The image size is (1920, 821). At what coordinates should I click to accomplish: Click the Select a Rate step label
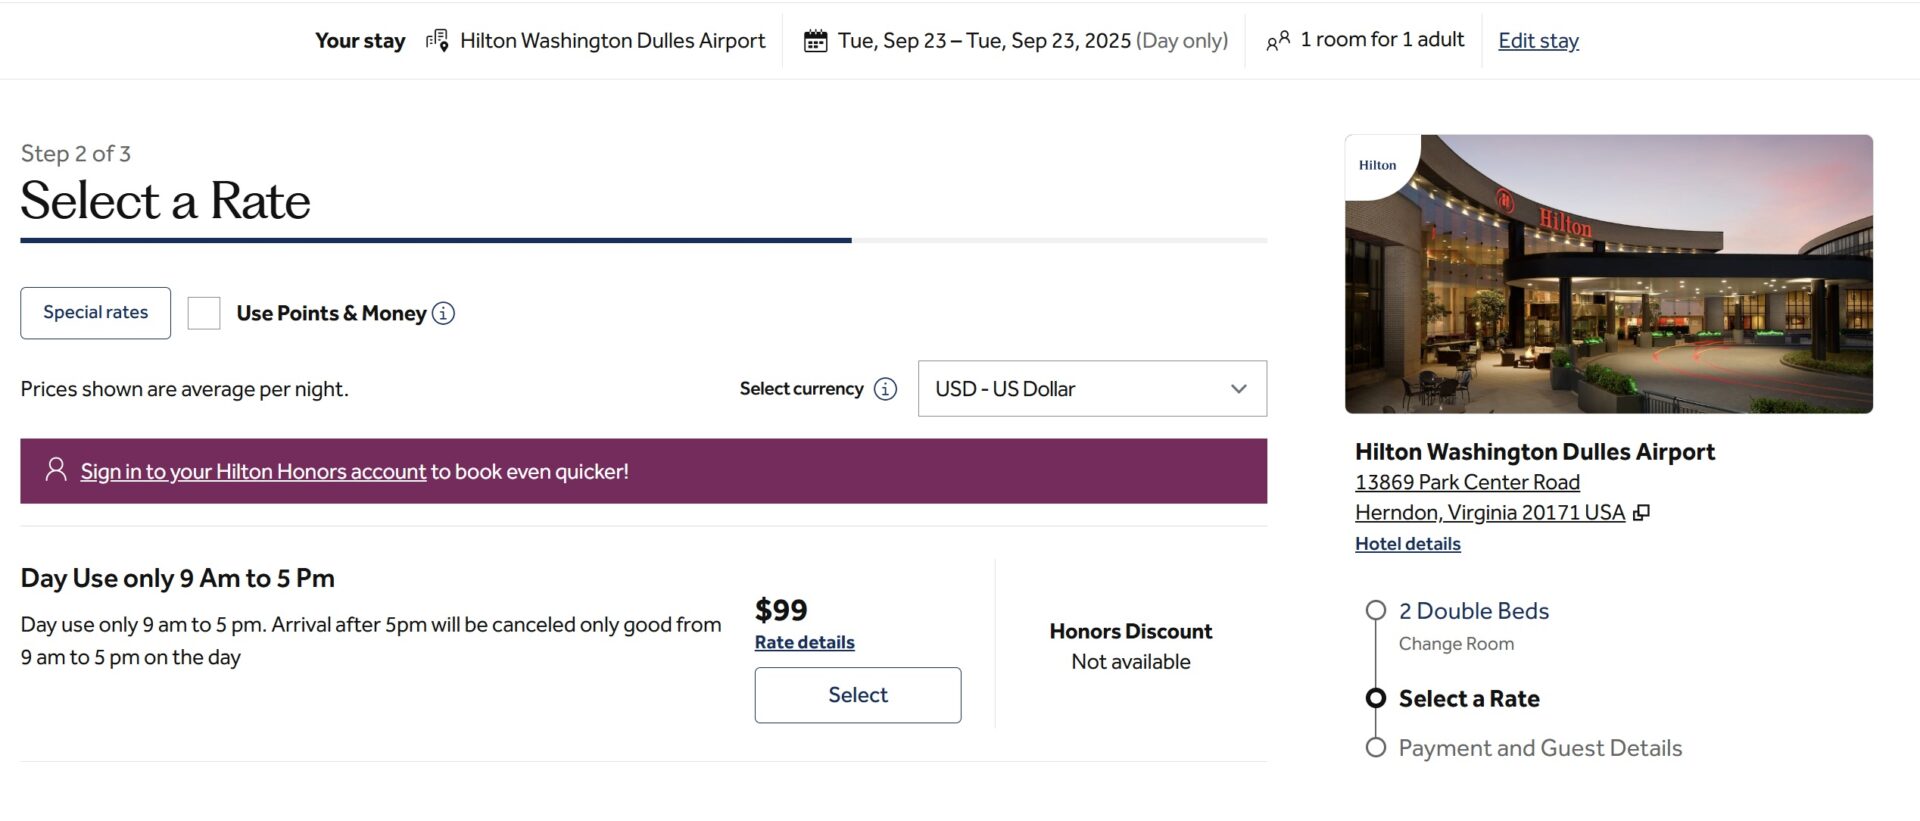(1468, 698)
